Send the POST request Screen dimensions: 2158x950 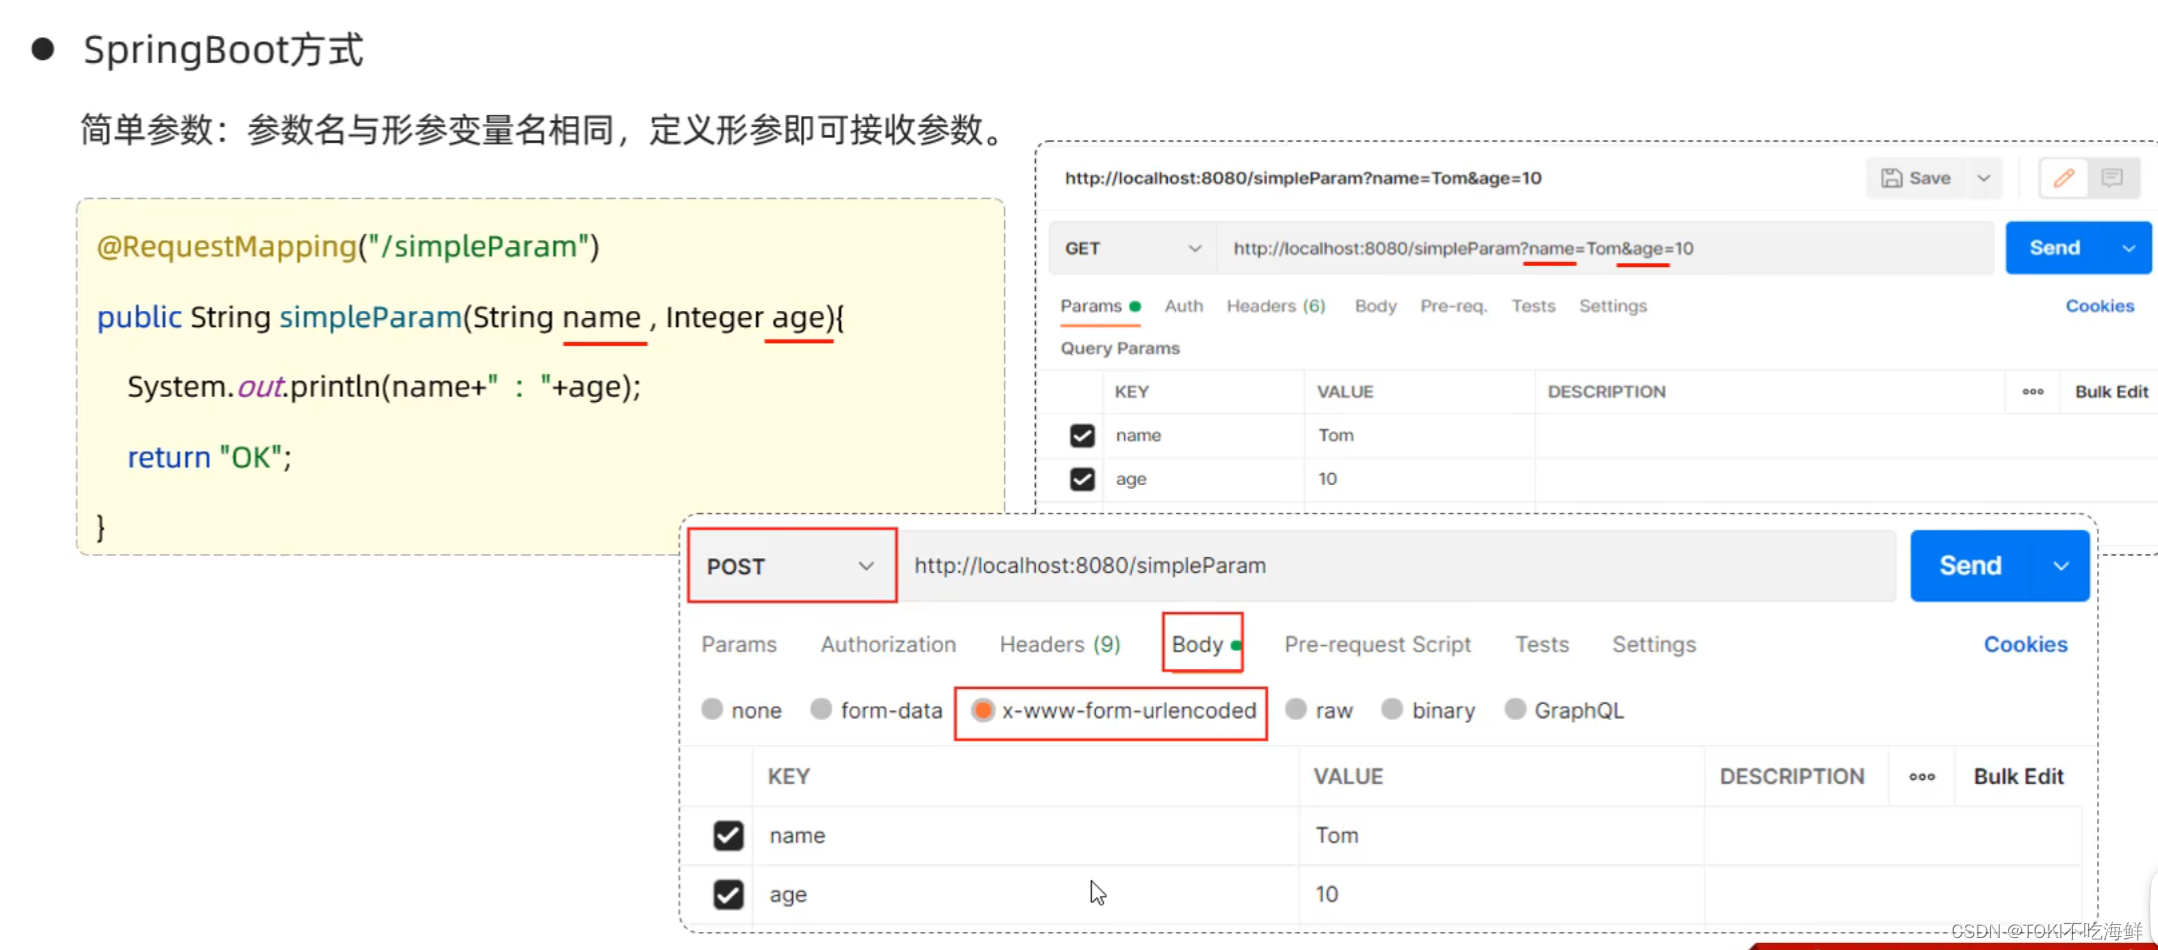click(x=1971, y=566)
